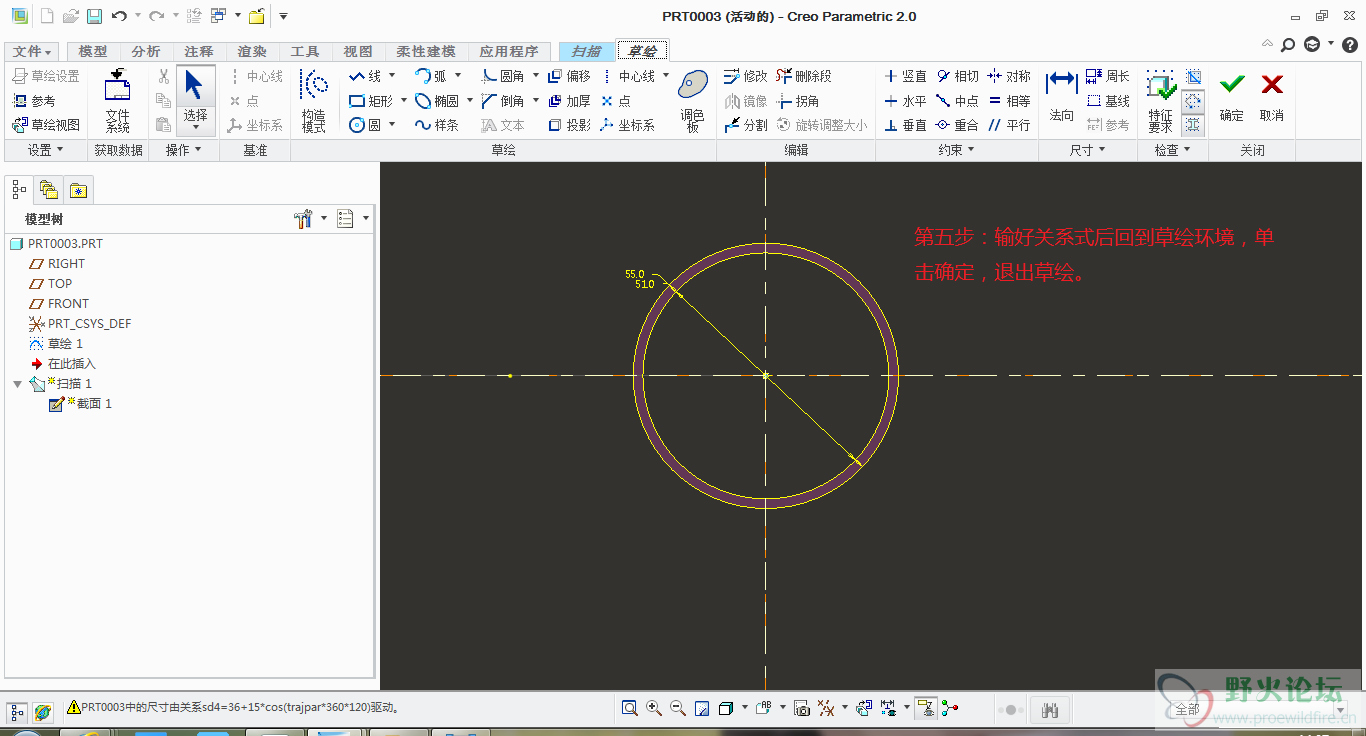This screenshot has width=1366, height=736.
Task: Switch to the 分析 ribbon tab
Action: pos(146,52)
